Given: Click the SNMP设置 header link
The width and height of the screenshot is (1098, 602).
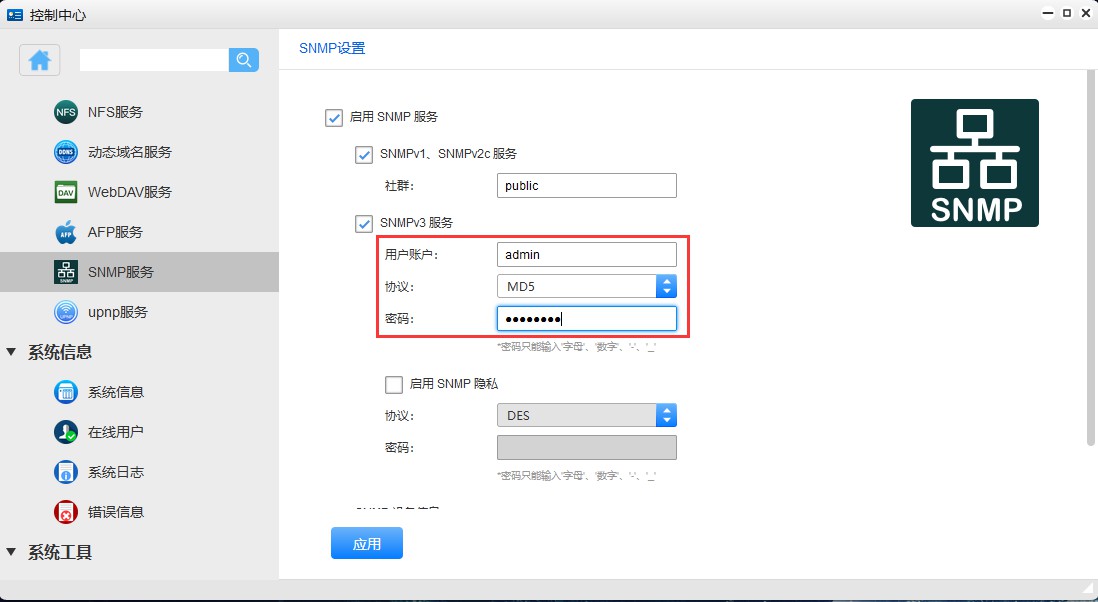Looking at the screenshot, I should click(332, 47).
